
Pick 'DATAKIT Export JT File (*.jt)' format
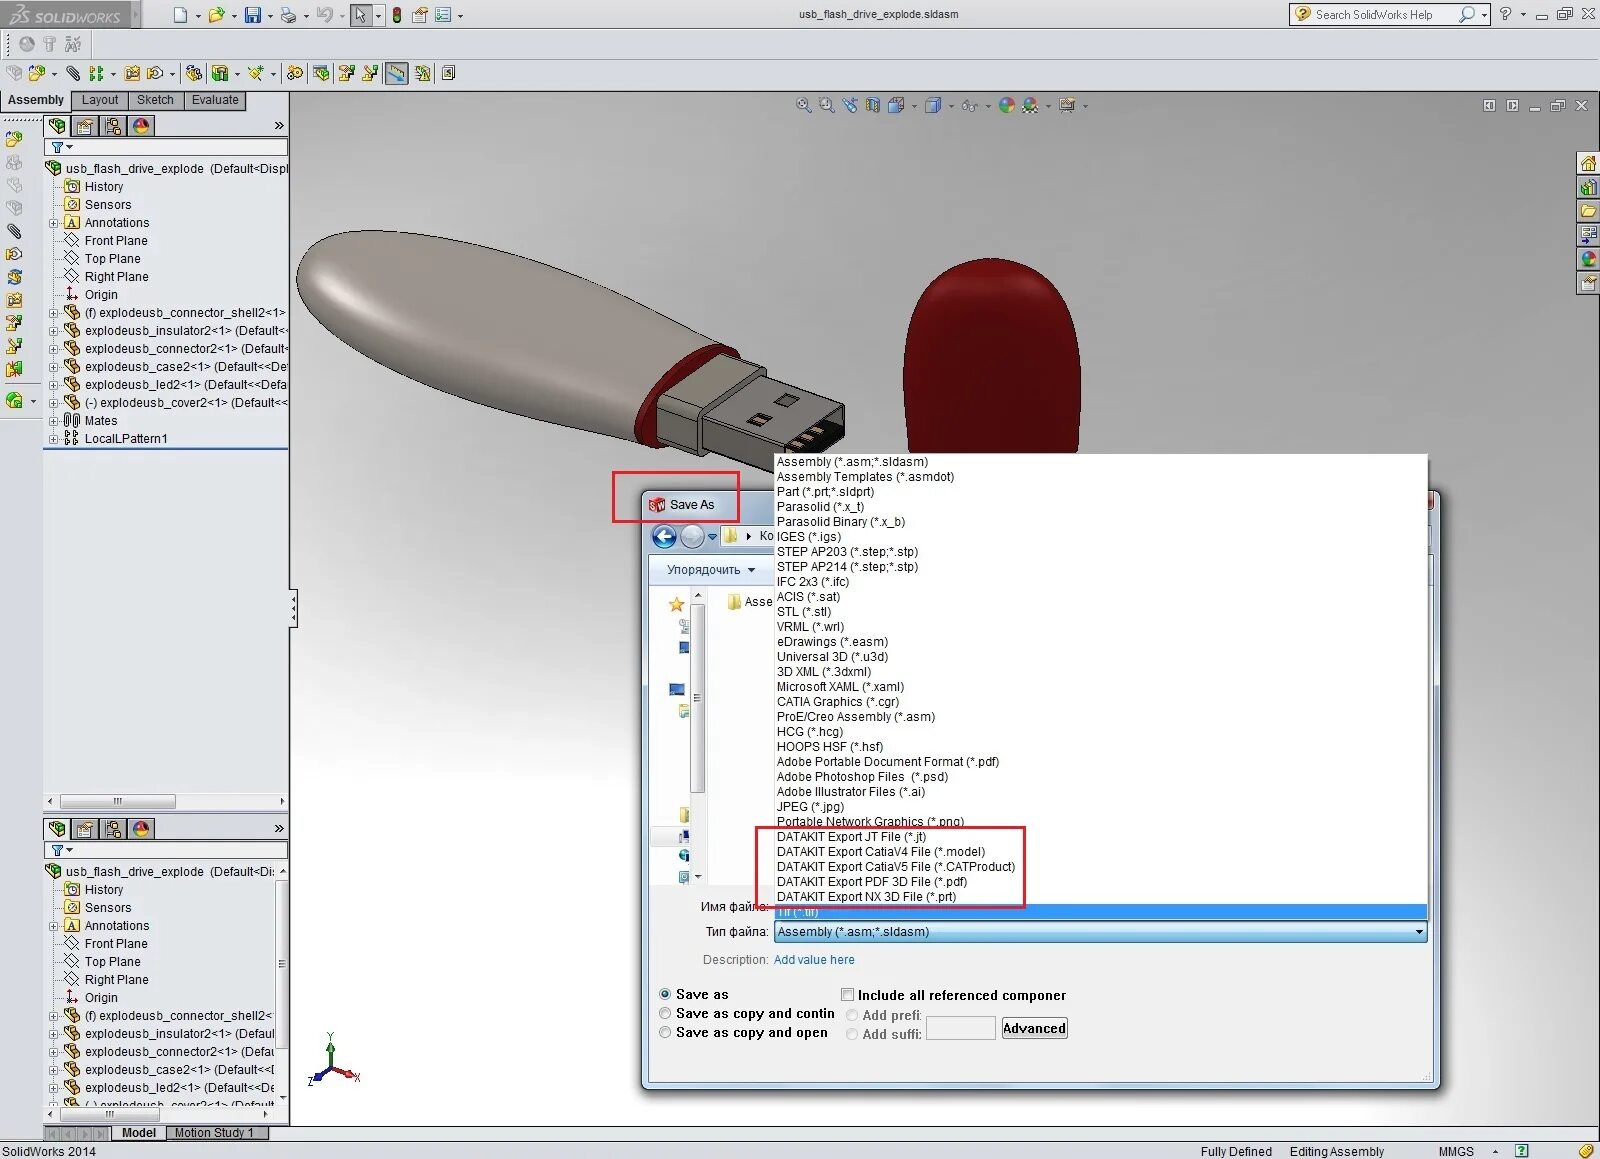pos(851,837)
